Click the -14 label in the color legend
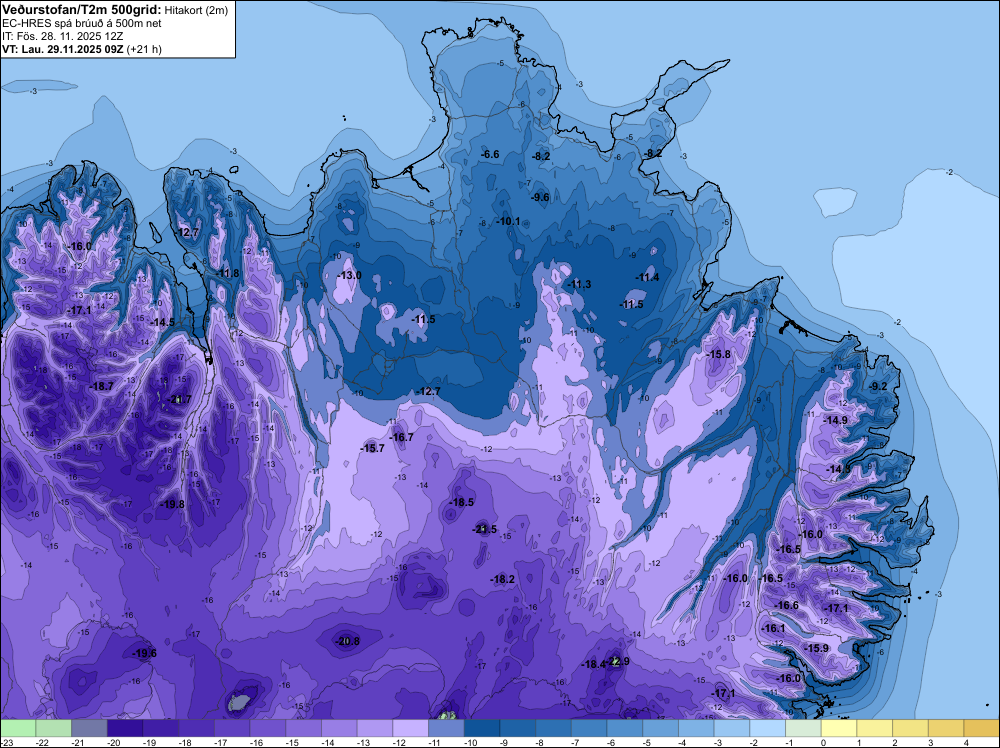This screenshot has height=748, width=1000. pyautogui.click(x=328, y=742)
